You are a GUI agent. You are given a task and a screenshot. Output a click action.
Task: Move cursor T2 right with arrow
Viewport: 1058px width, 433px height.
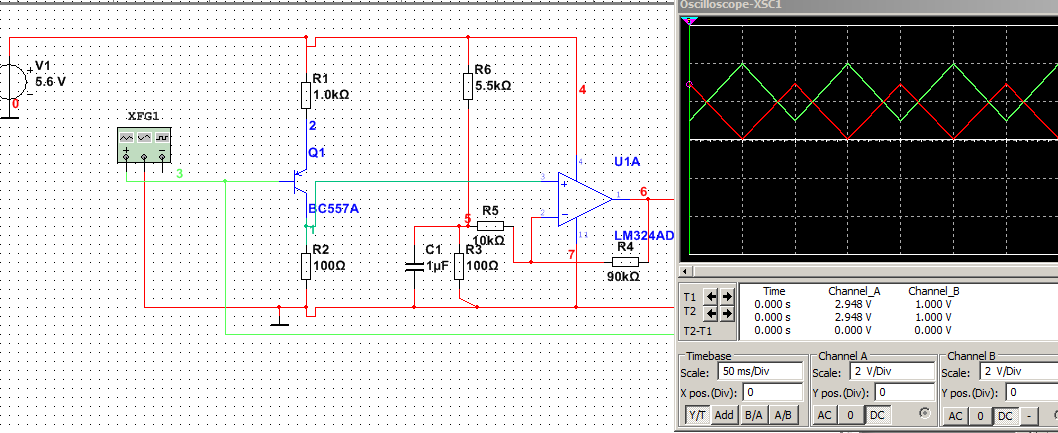[727, 311]
